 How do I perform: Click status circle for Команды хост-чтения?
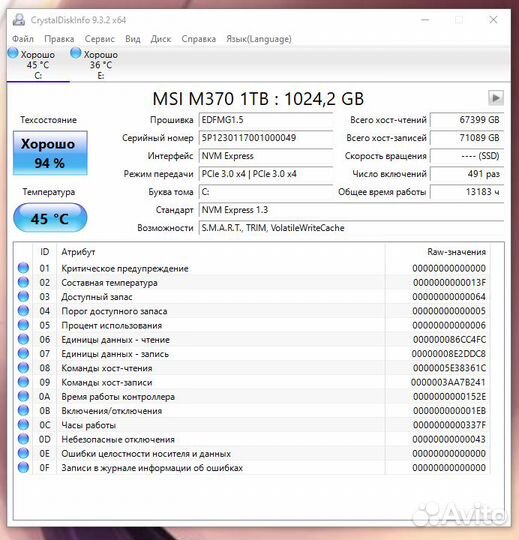23,367
